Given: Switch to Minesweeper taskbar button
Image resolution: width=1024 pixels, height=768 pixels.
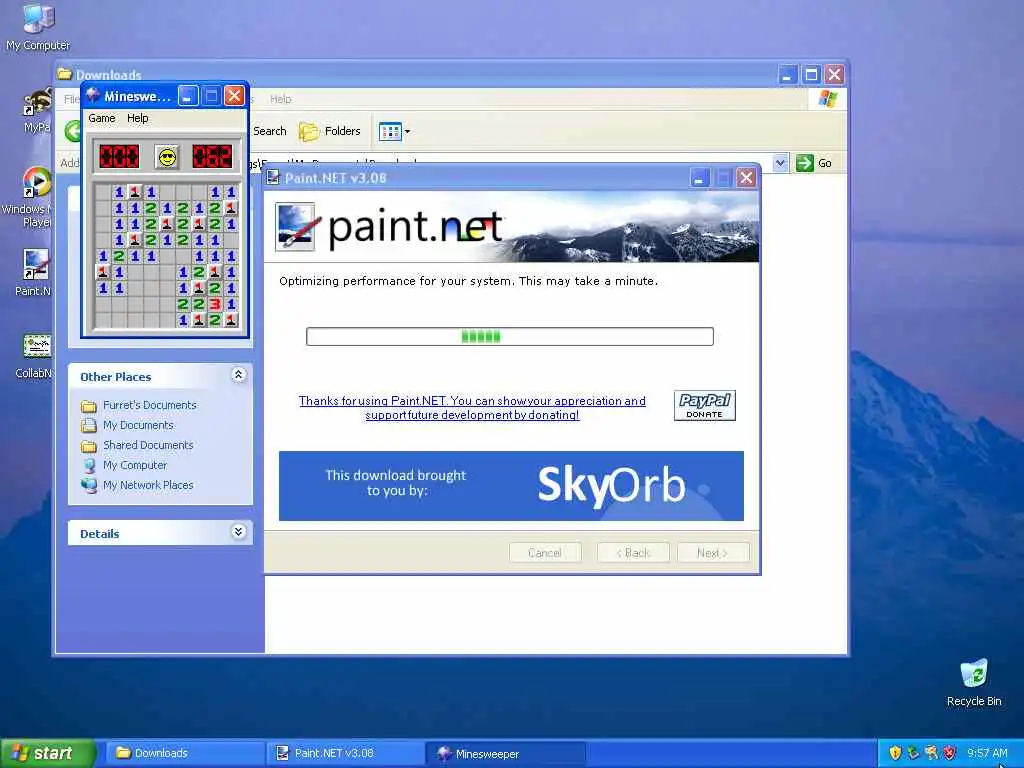Looking at the screenshot, I should (x=505, y=754).
